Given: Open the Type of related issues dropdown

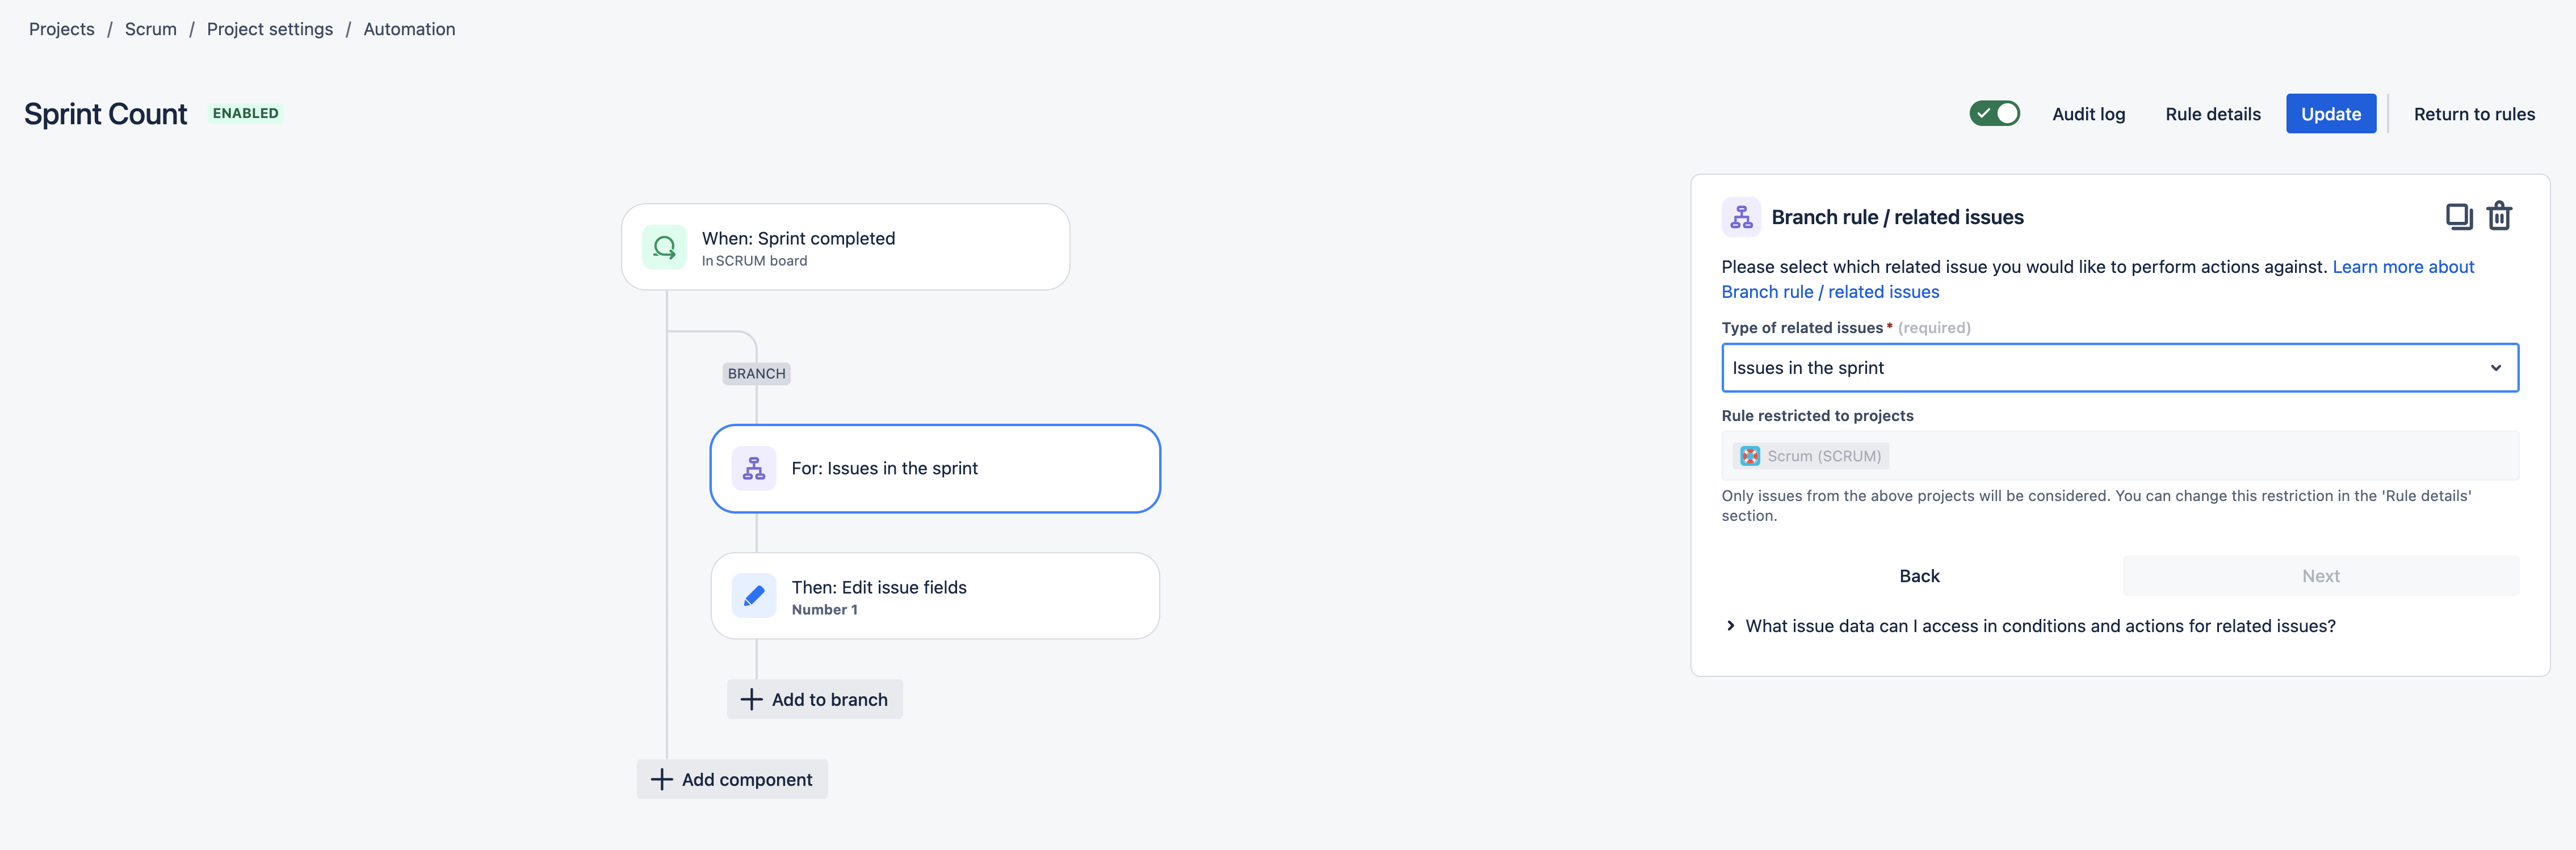Looking at the screenshot, I should tap(2119, 367).
